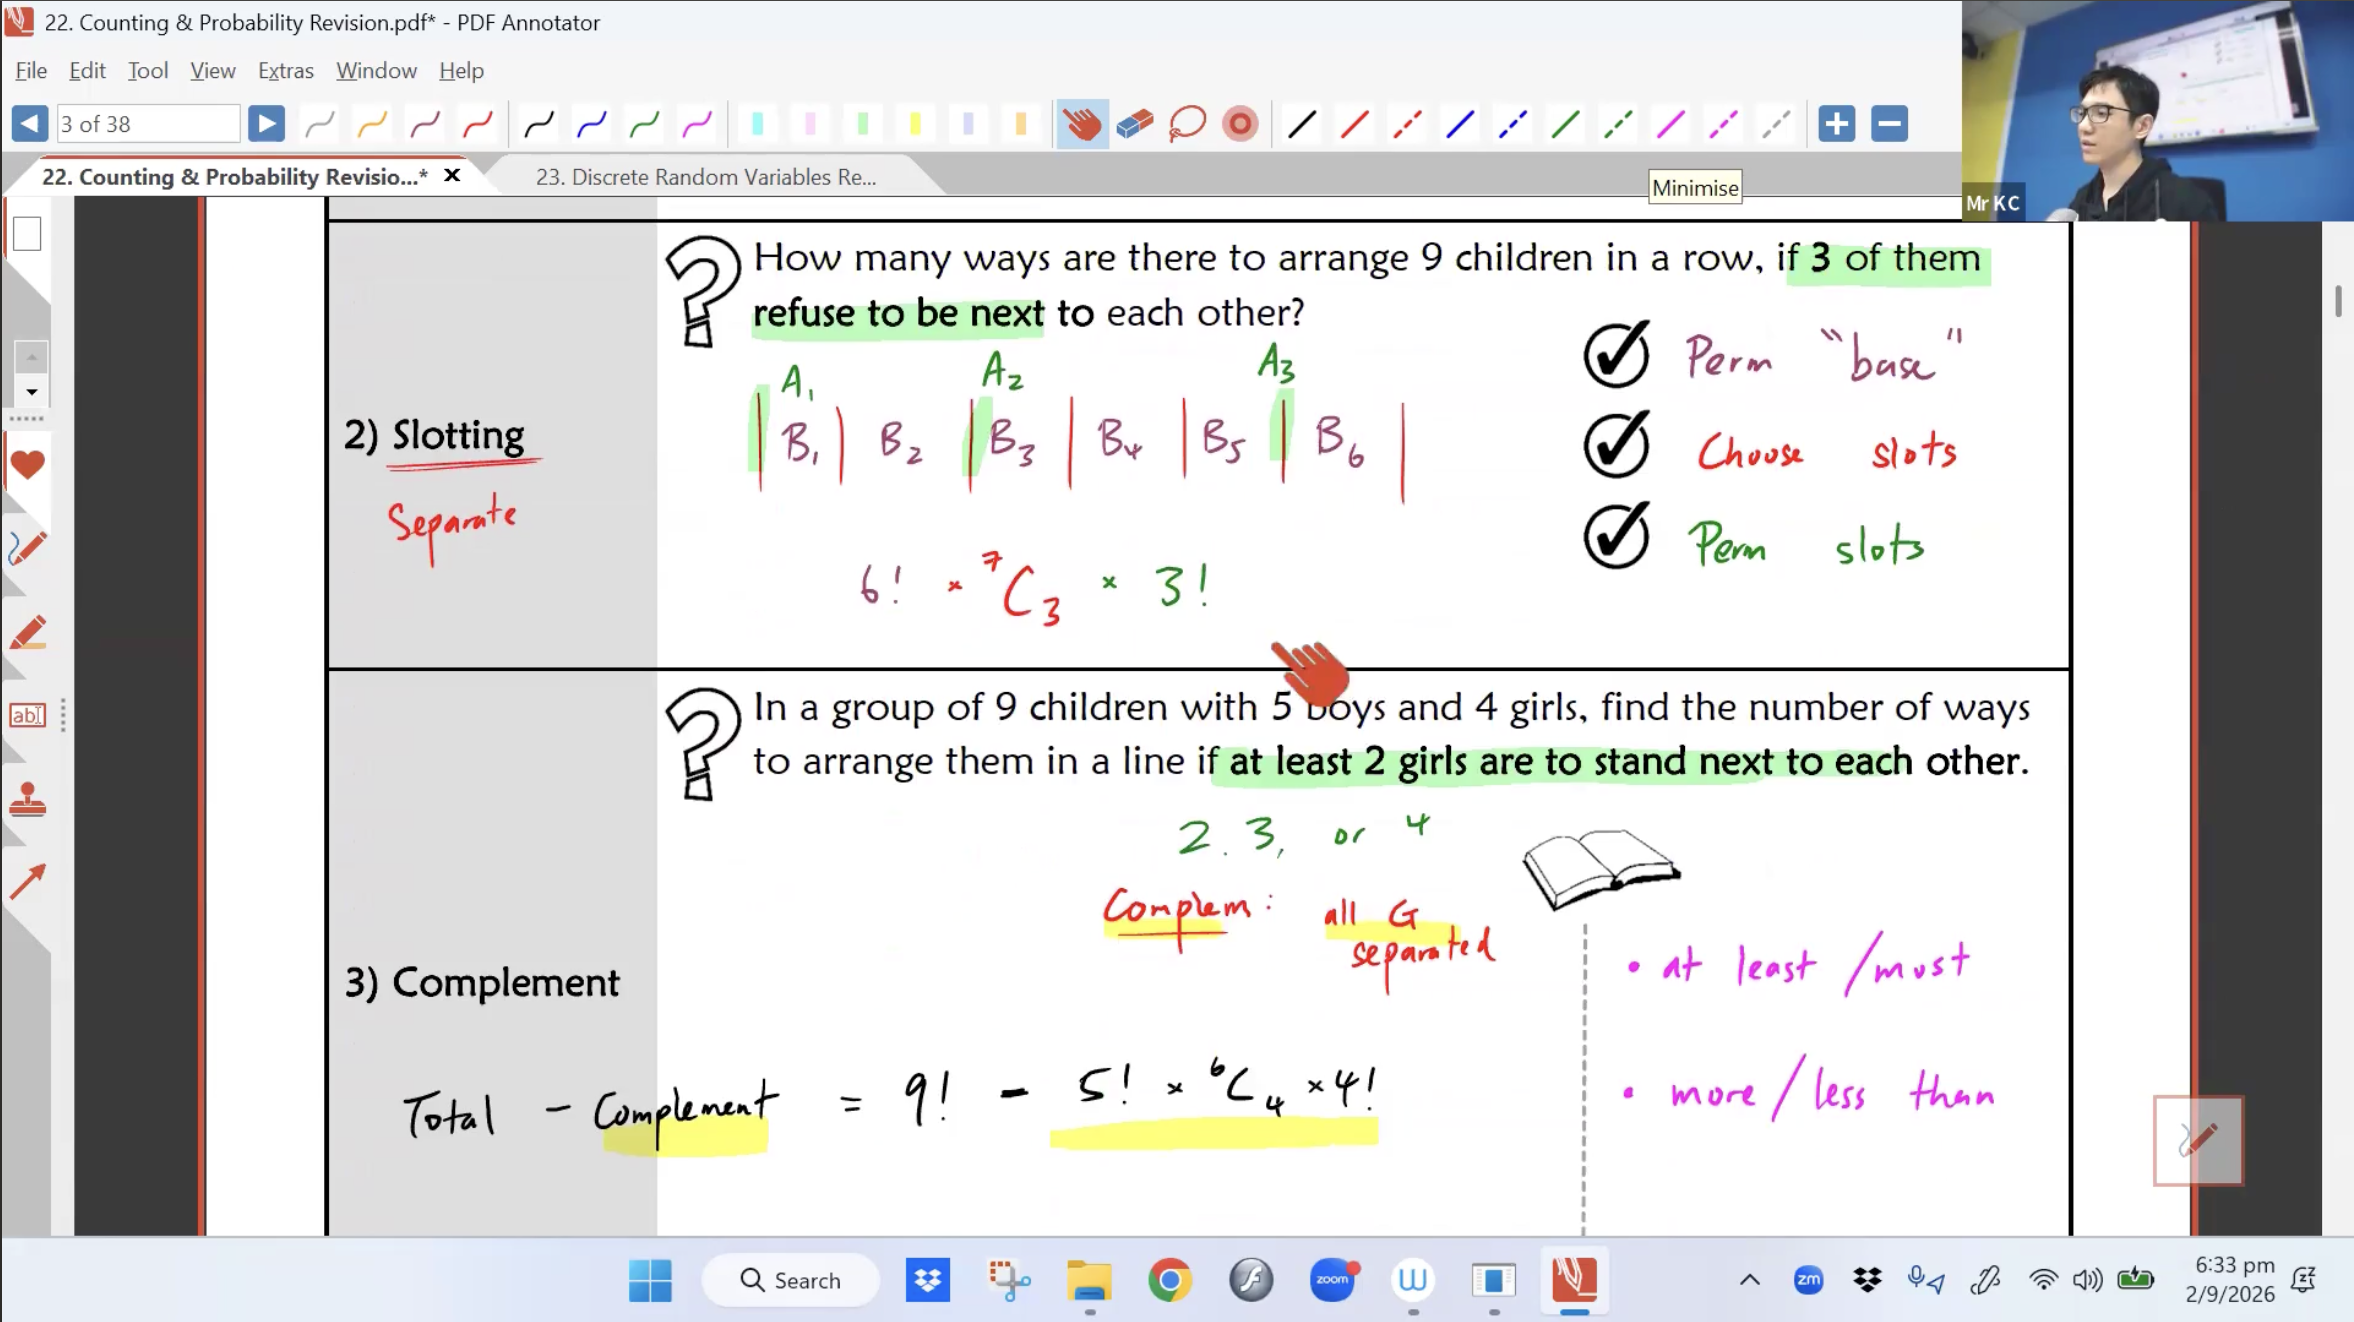Open Dropbox from the taskbar
The width and height of the screenshot is (2354, 1322).
coord(928,1280)
